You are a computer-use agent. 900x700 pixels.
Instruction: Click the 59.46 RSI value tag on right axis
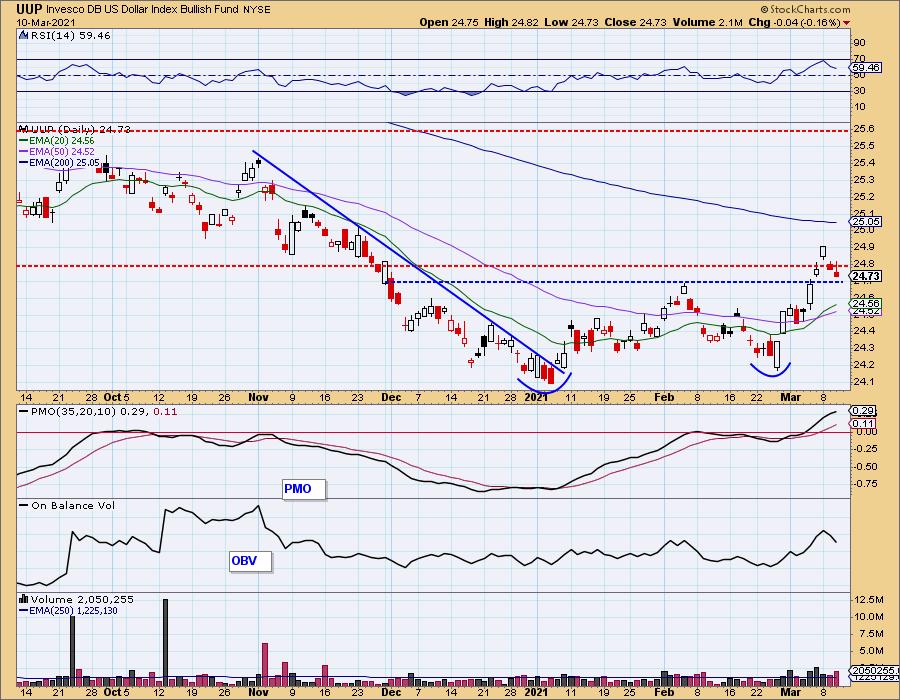coord(866,68)
